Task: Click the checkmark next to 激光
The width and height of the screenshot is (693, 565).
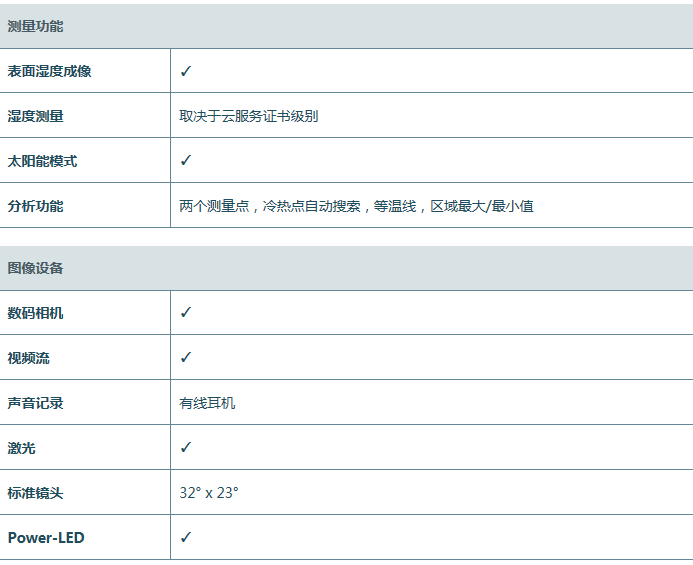Action: click(x=186, y=447)
